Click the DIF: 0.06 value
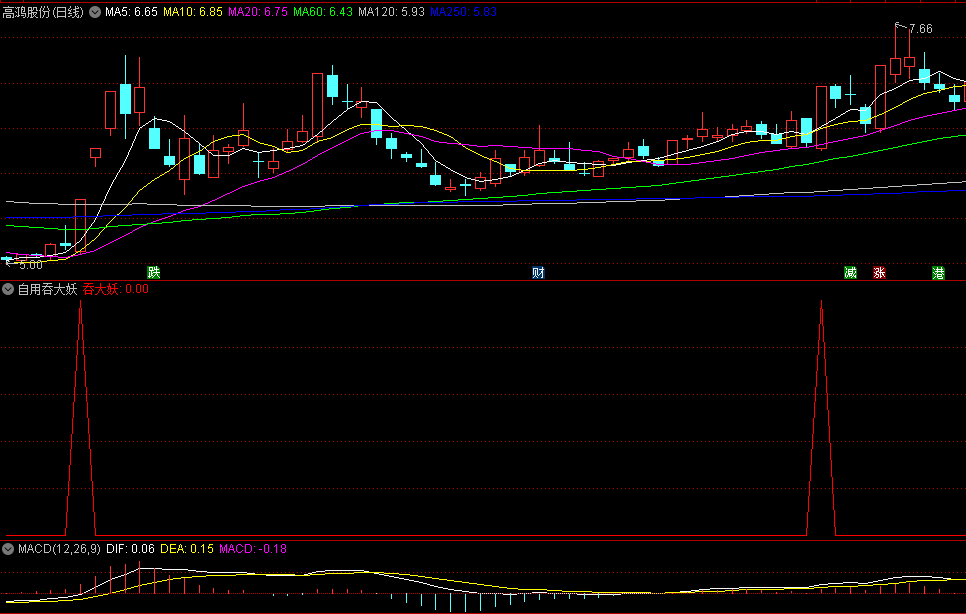Screen dimensions: 966x614 (131, 549)
